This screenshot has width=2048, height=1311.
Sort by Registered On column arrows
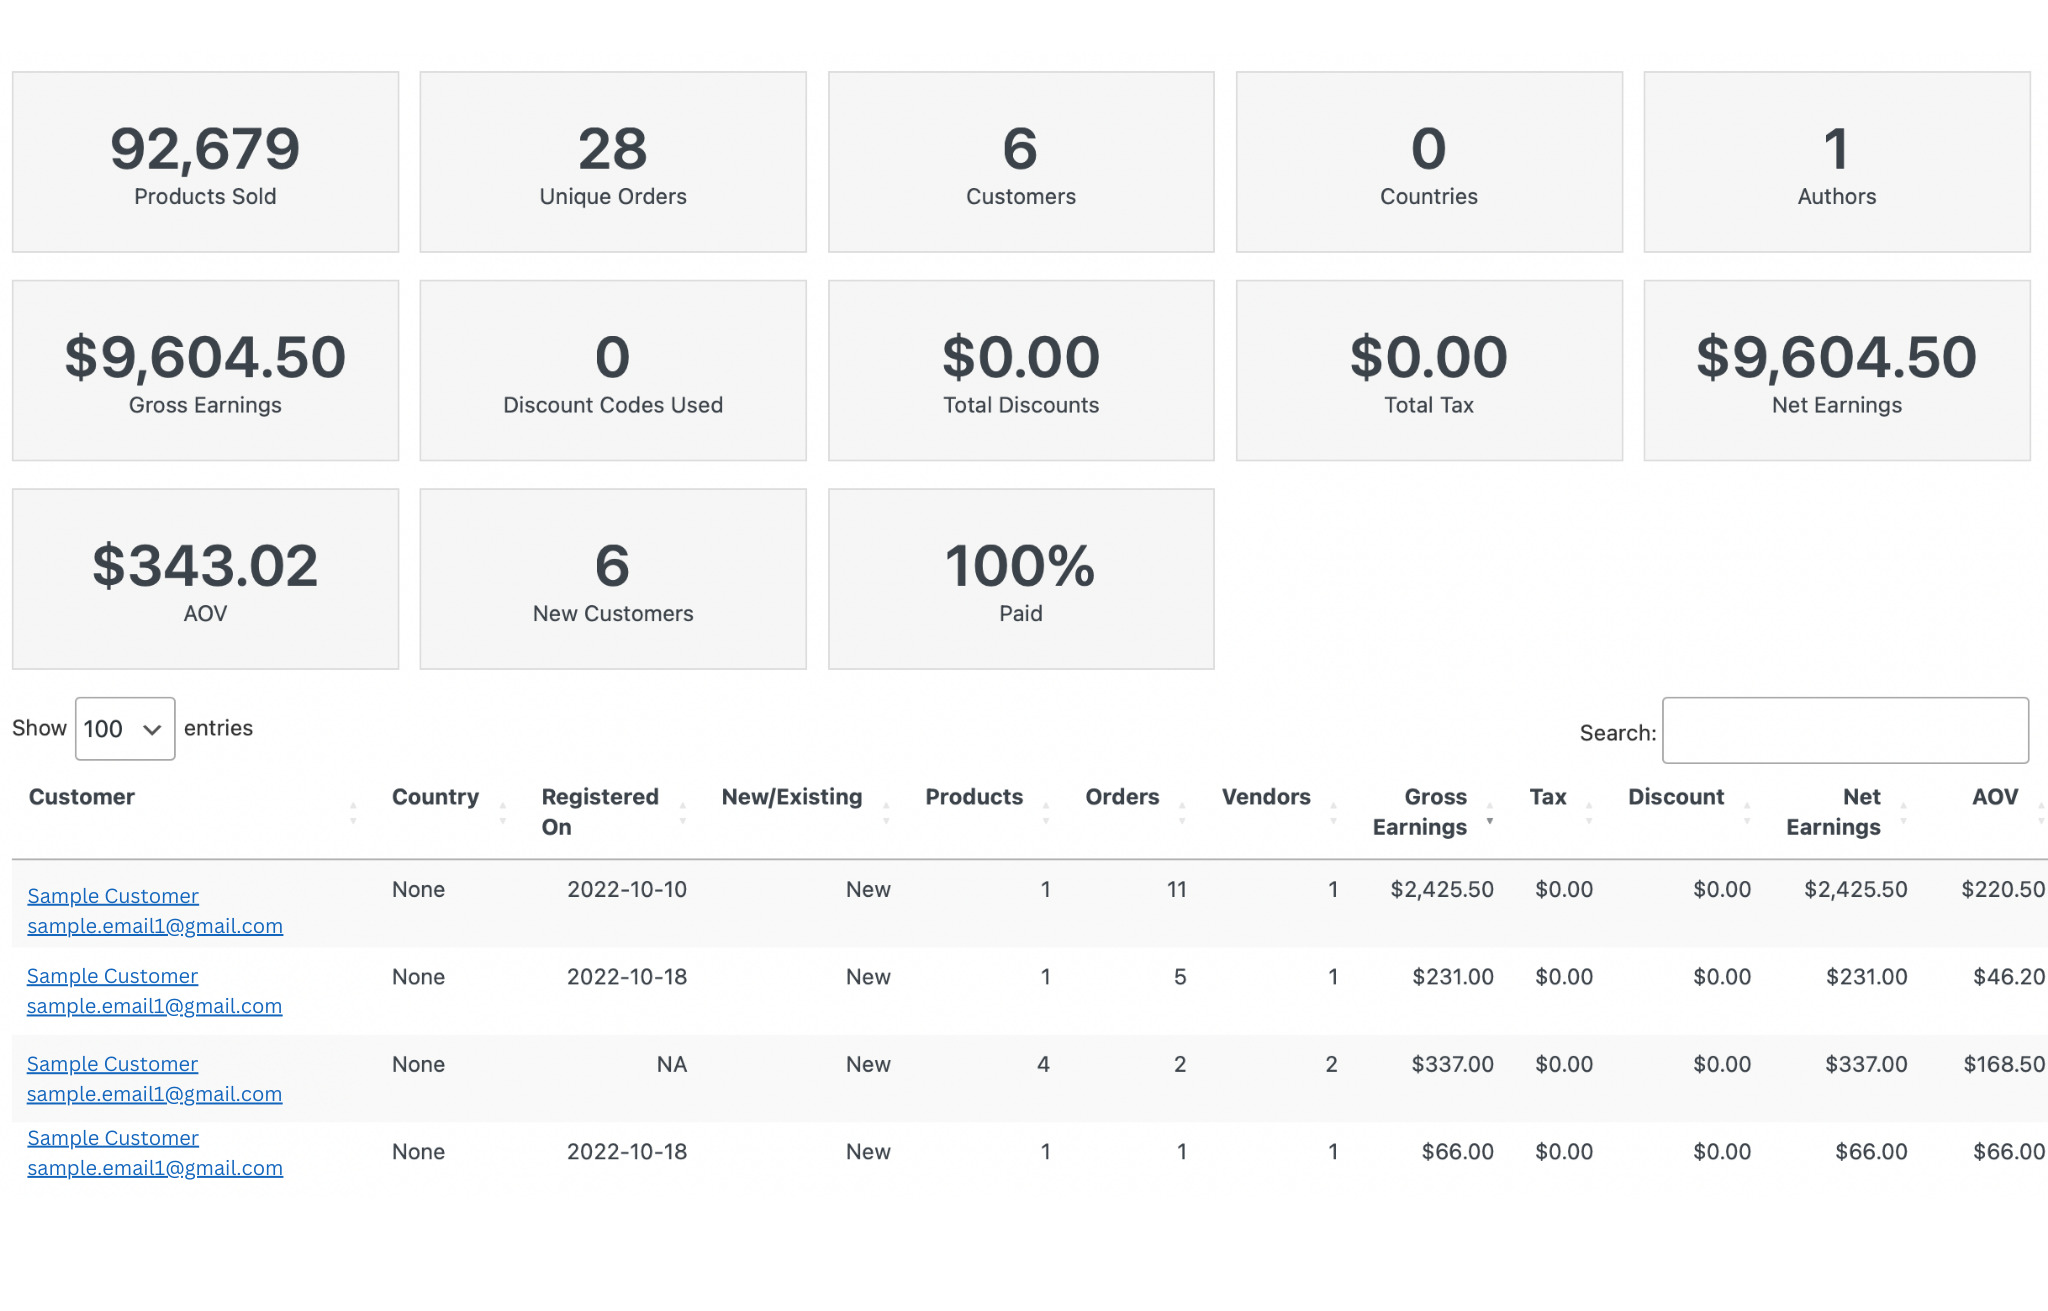click(683, 812)
